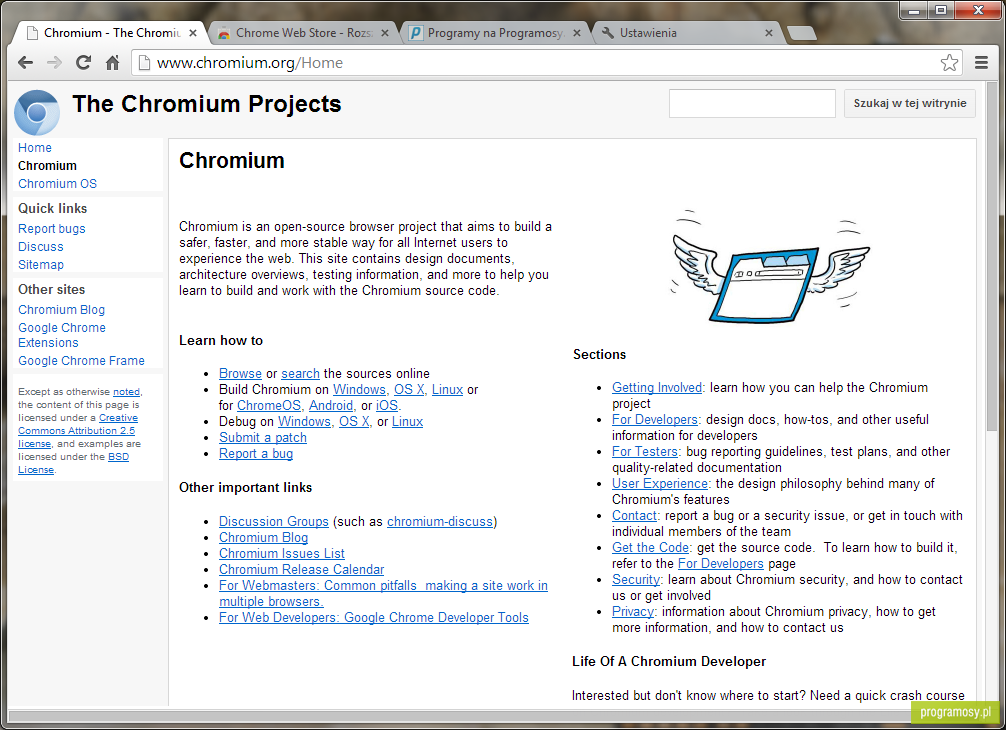Switch to the Programy na Programosy tab
This screenshot has height=730, width=1006.
coord(495,33)
